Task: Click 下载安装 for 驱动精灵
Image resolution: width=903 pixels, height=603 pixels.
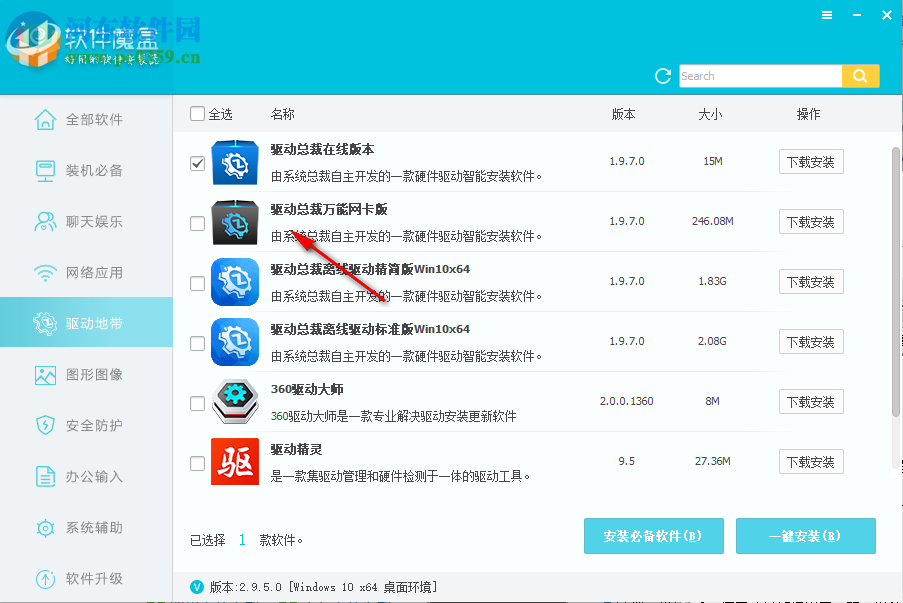Action: pos(811,461)
